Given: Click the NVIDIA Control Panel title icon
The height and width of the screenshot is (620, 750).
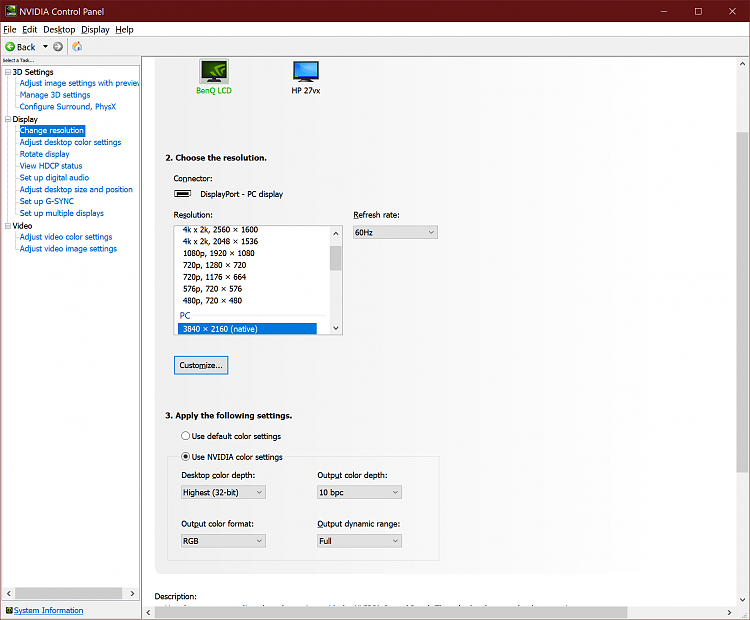Looking at the screenshot, I should (x=11, y=11).
